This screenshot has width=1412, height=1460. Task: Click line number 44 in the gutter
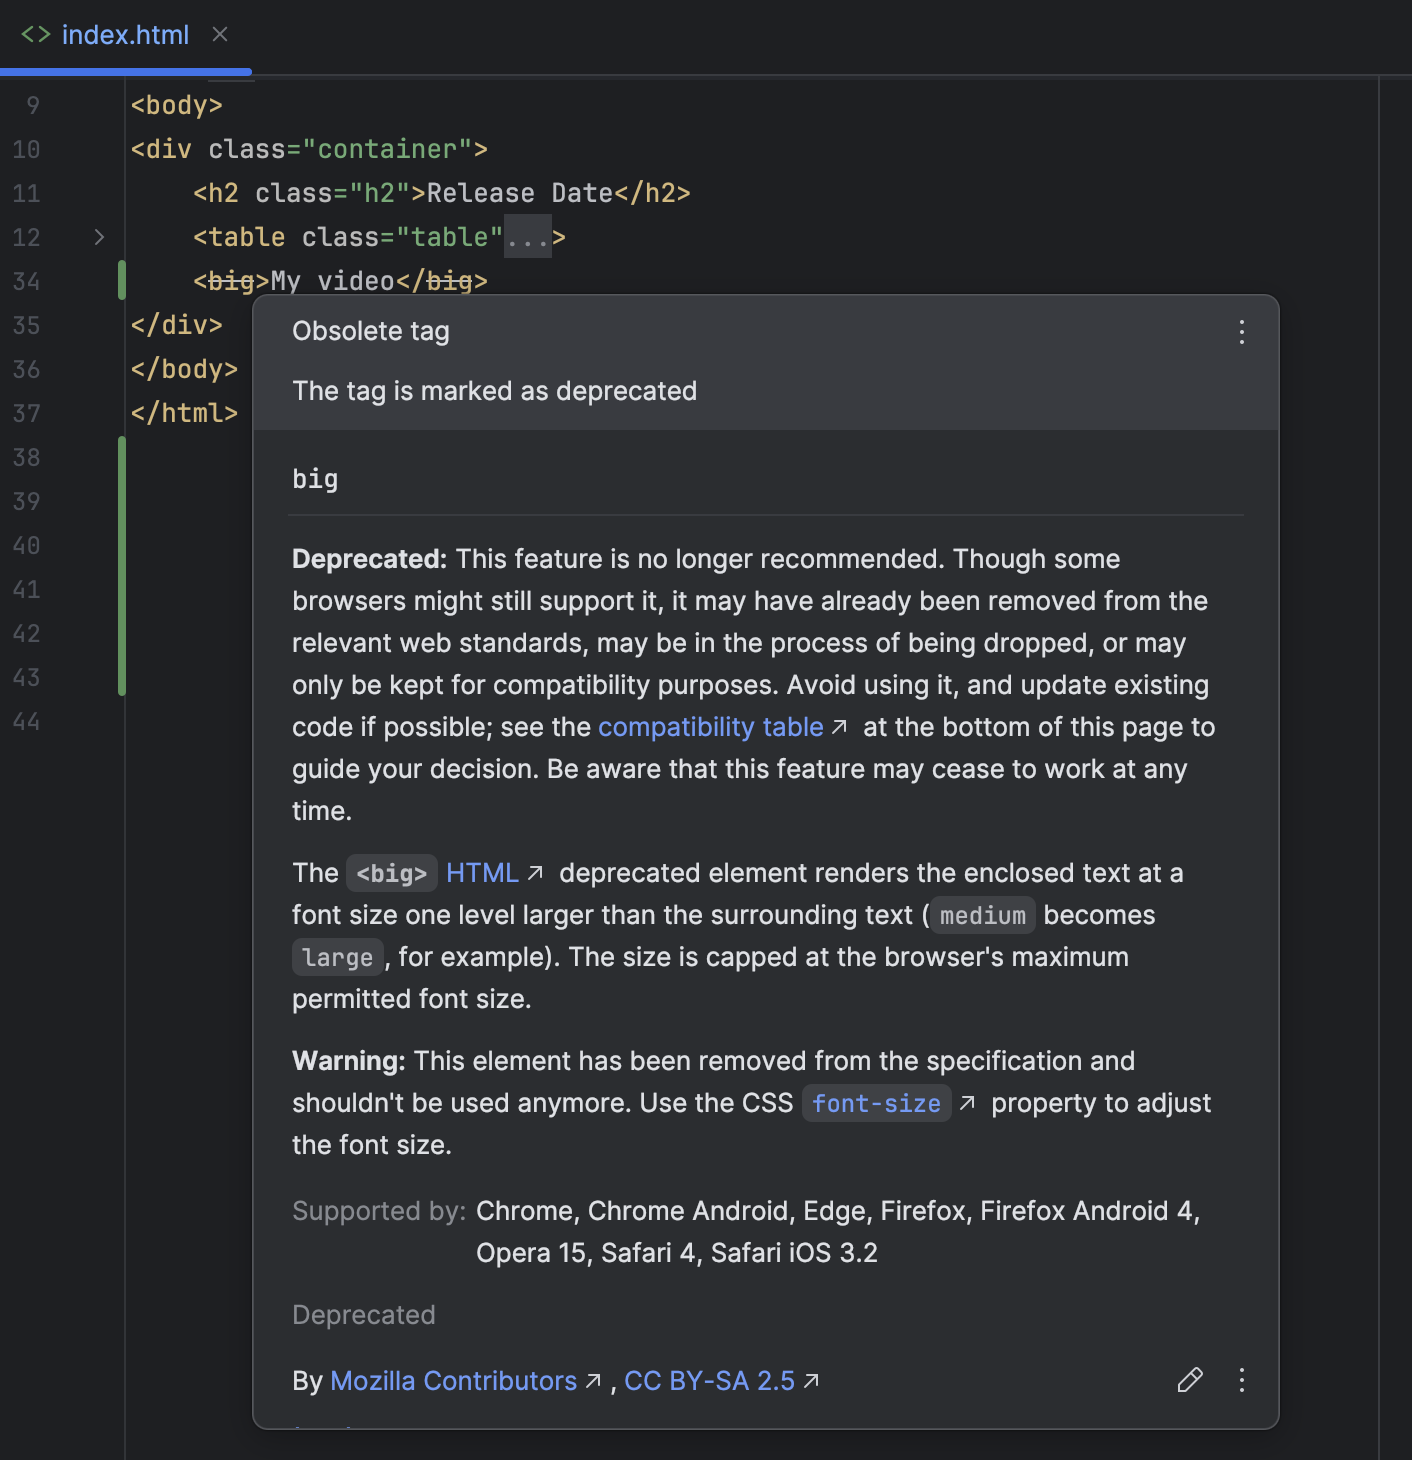coord(27,721)
